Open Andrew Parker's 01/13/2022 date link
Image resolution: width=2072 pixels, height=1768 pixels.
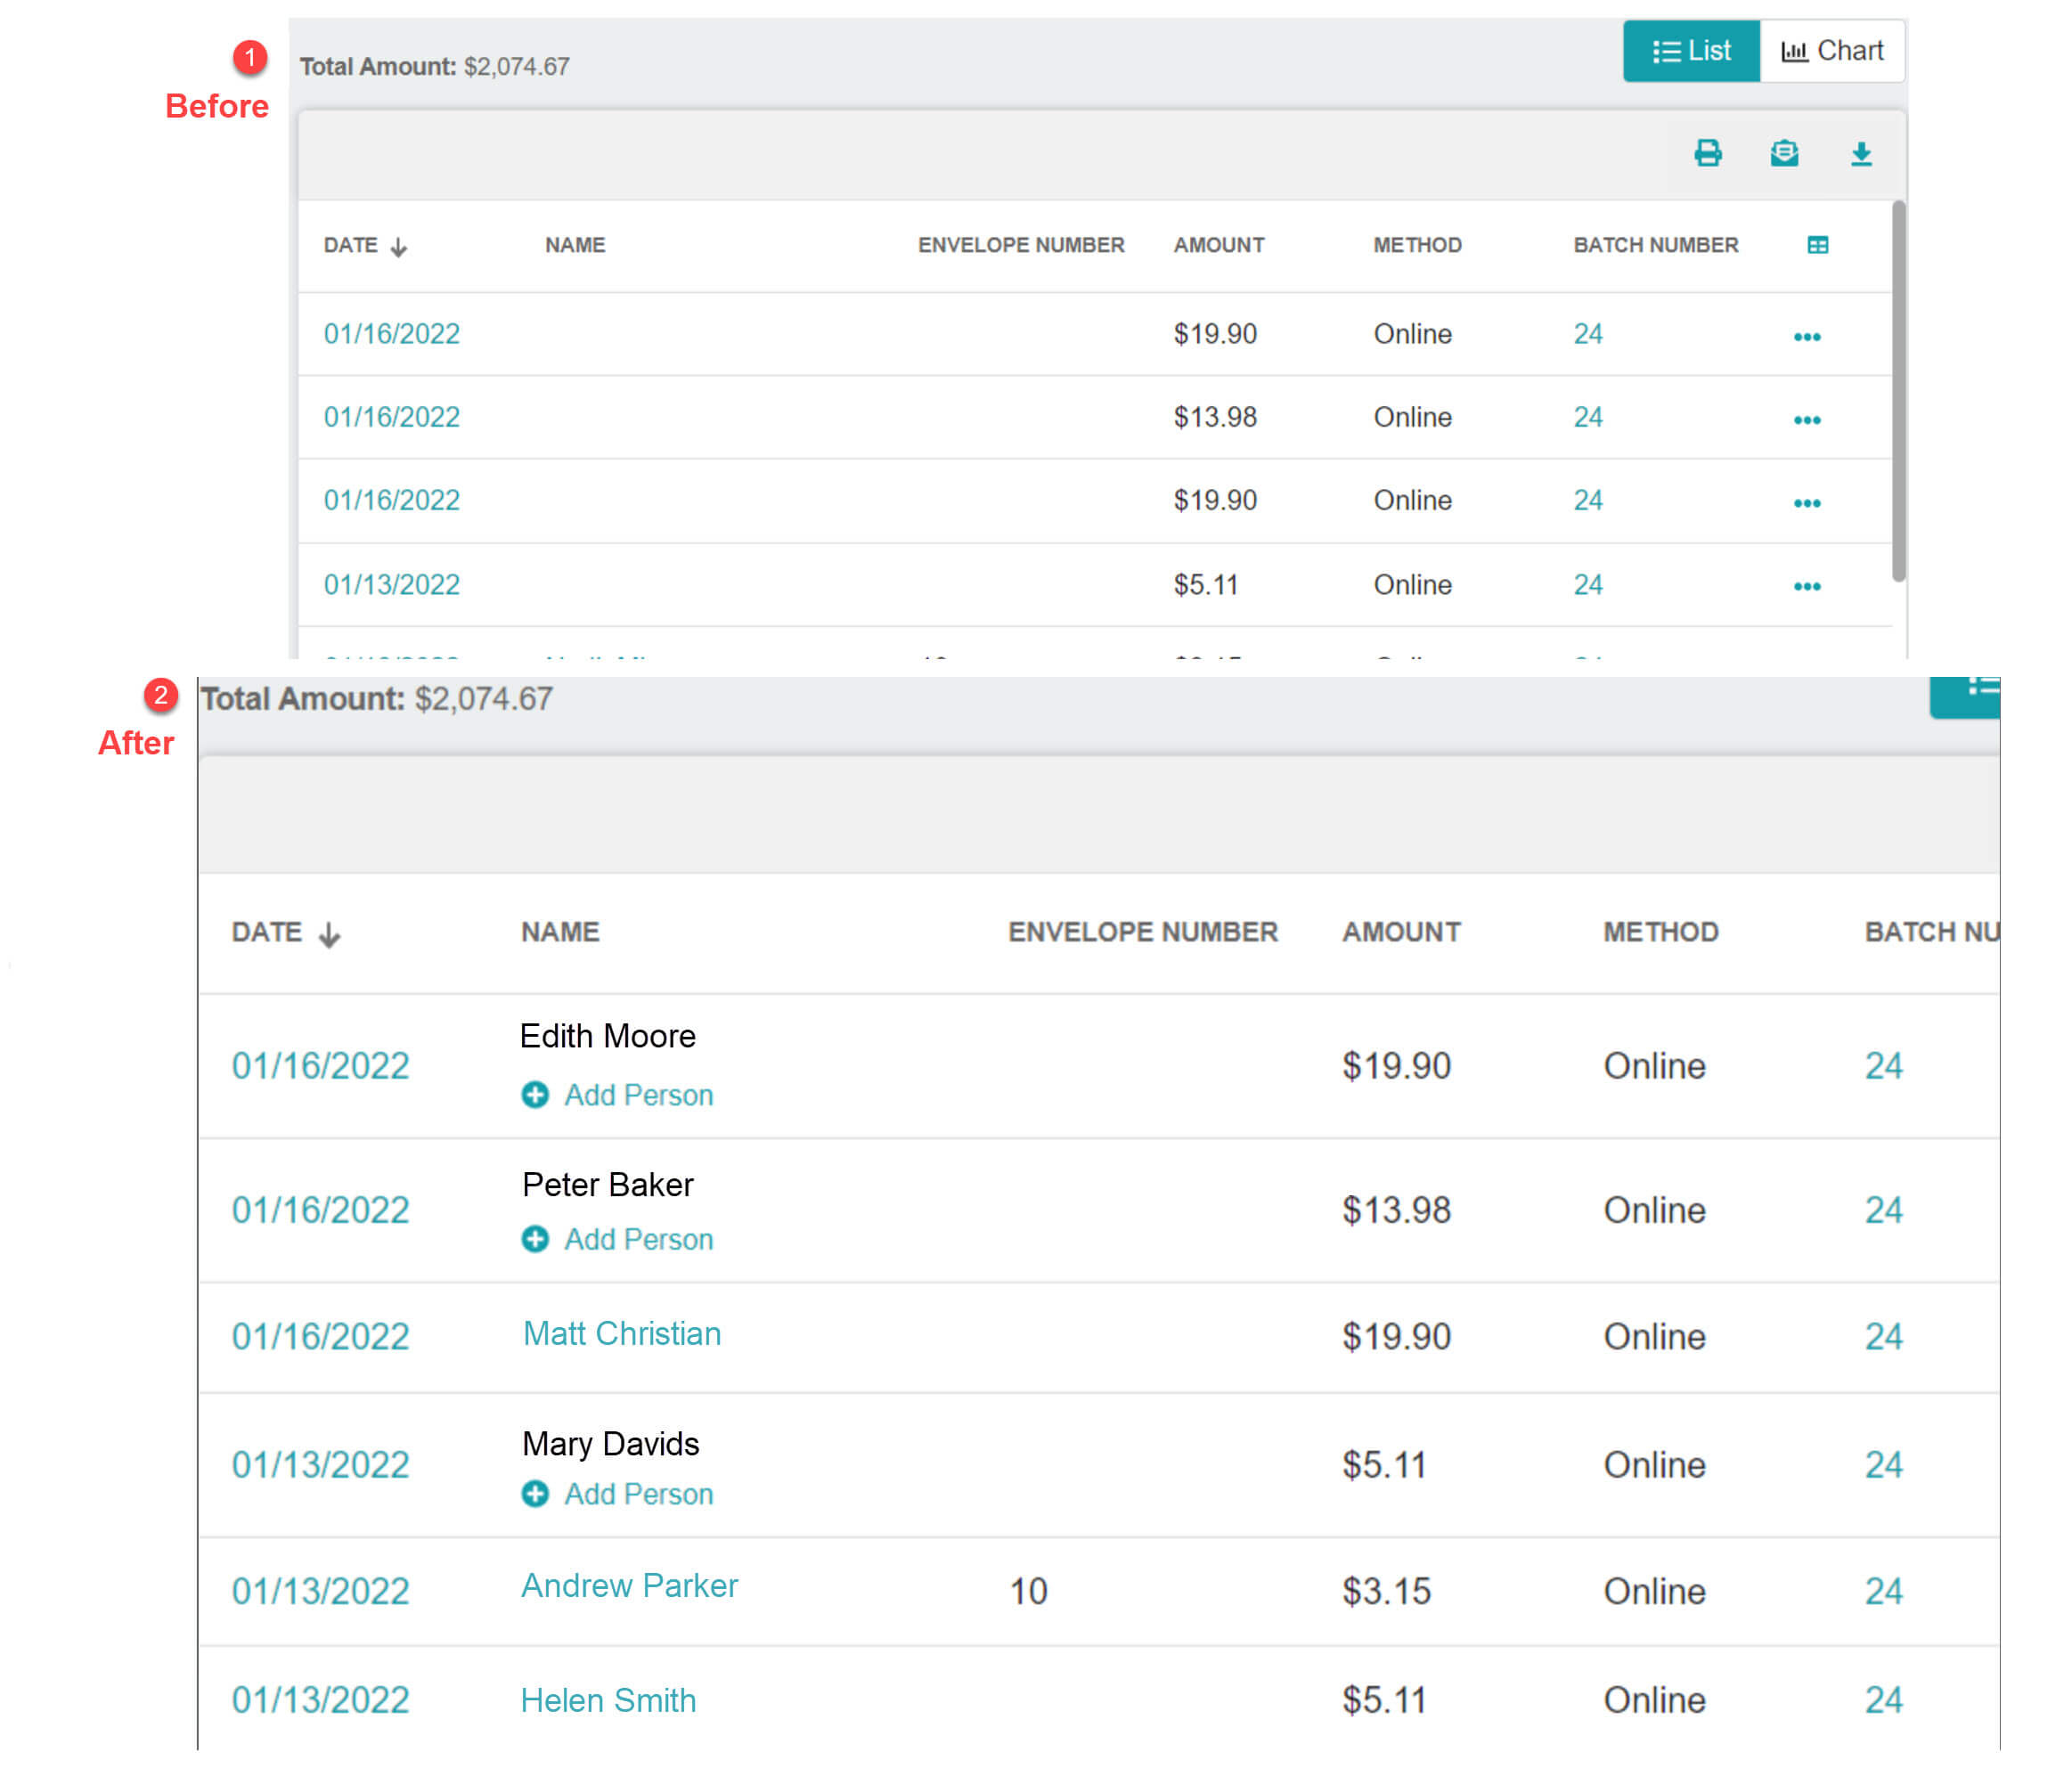321,1592
